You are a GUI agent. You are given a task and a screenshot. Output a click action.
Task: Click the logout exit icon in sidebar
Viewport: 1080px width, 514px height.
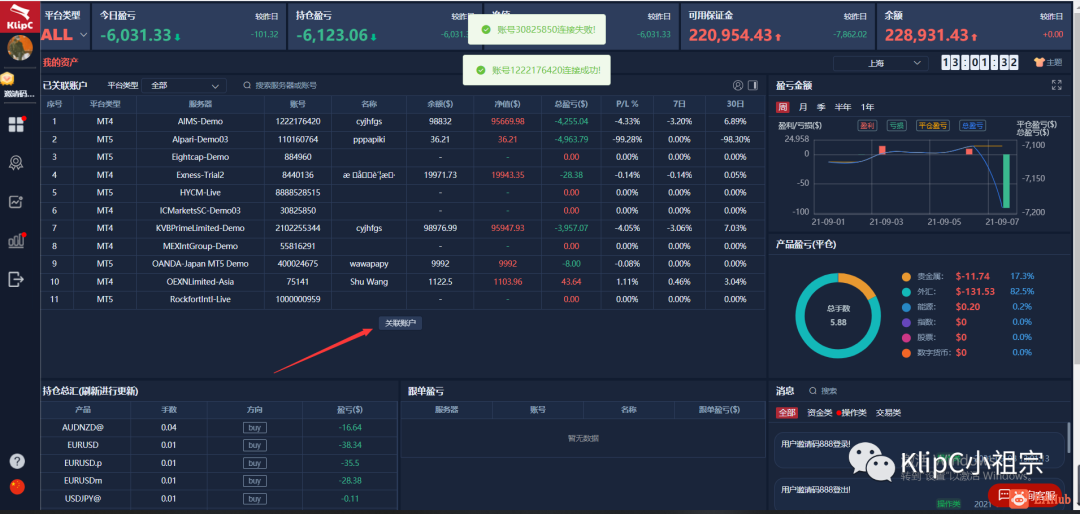pos(16,279)
